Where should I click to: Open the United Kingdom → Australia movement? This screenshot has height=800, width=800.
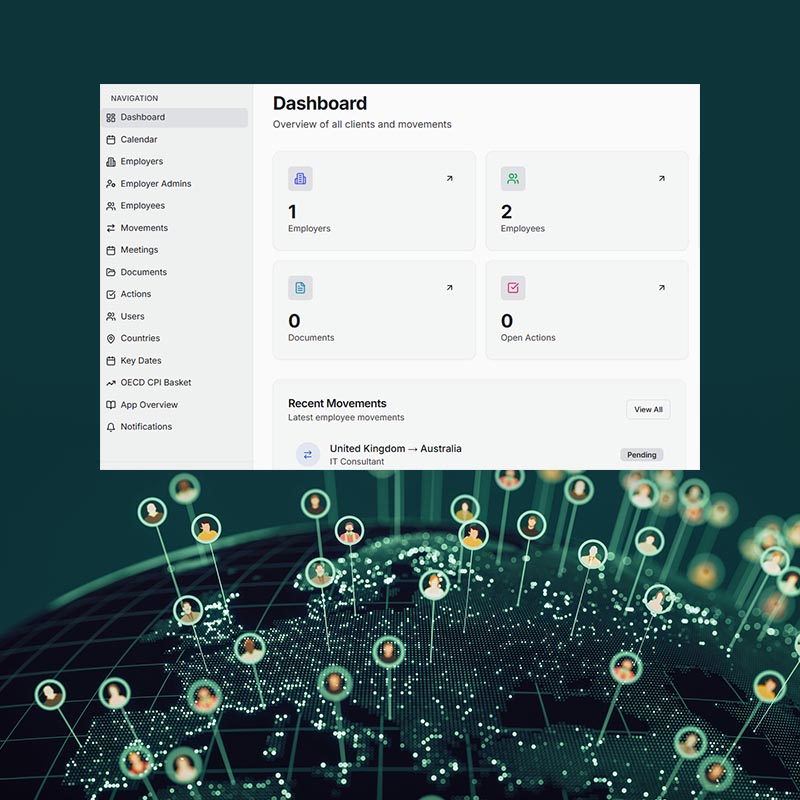[x=396, y=449]
